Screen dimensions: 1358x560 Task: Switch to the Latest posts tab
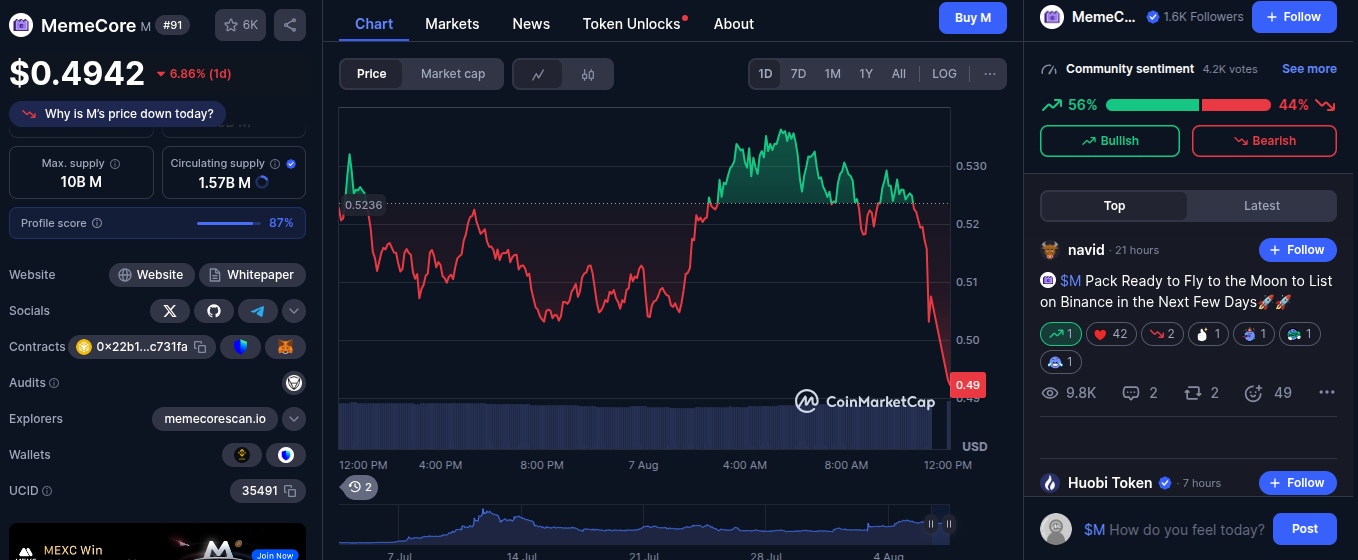1261,206
